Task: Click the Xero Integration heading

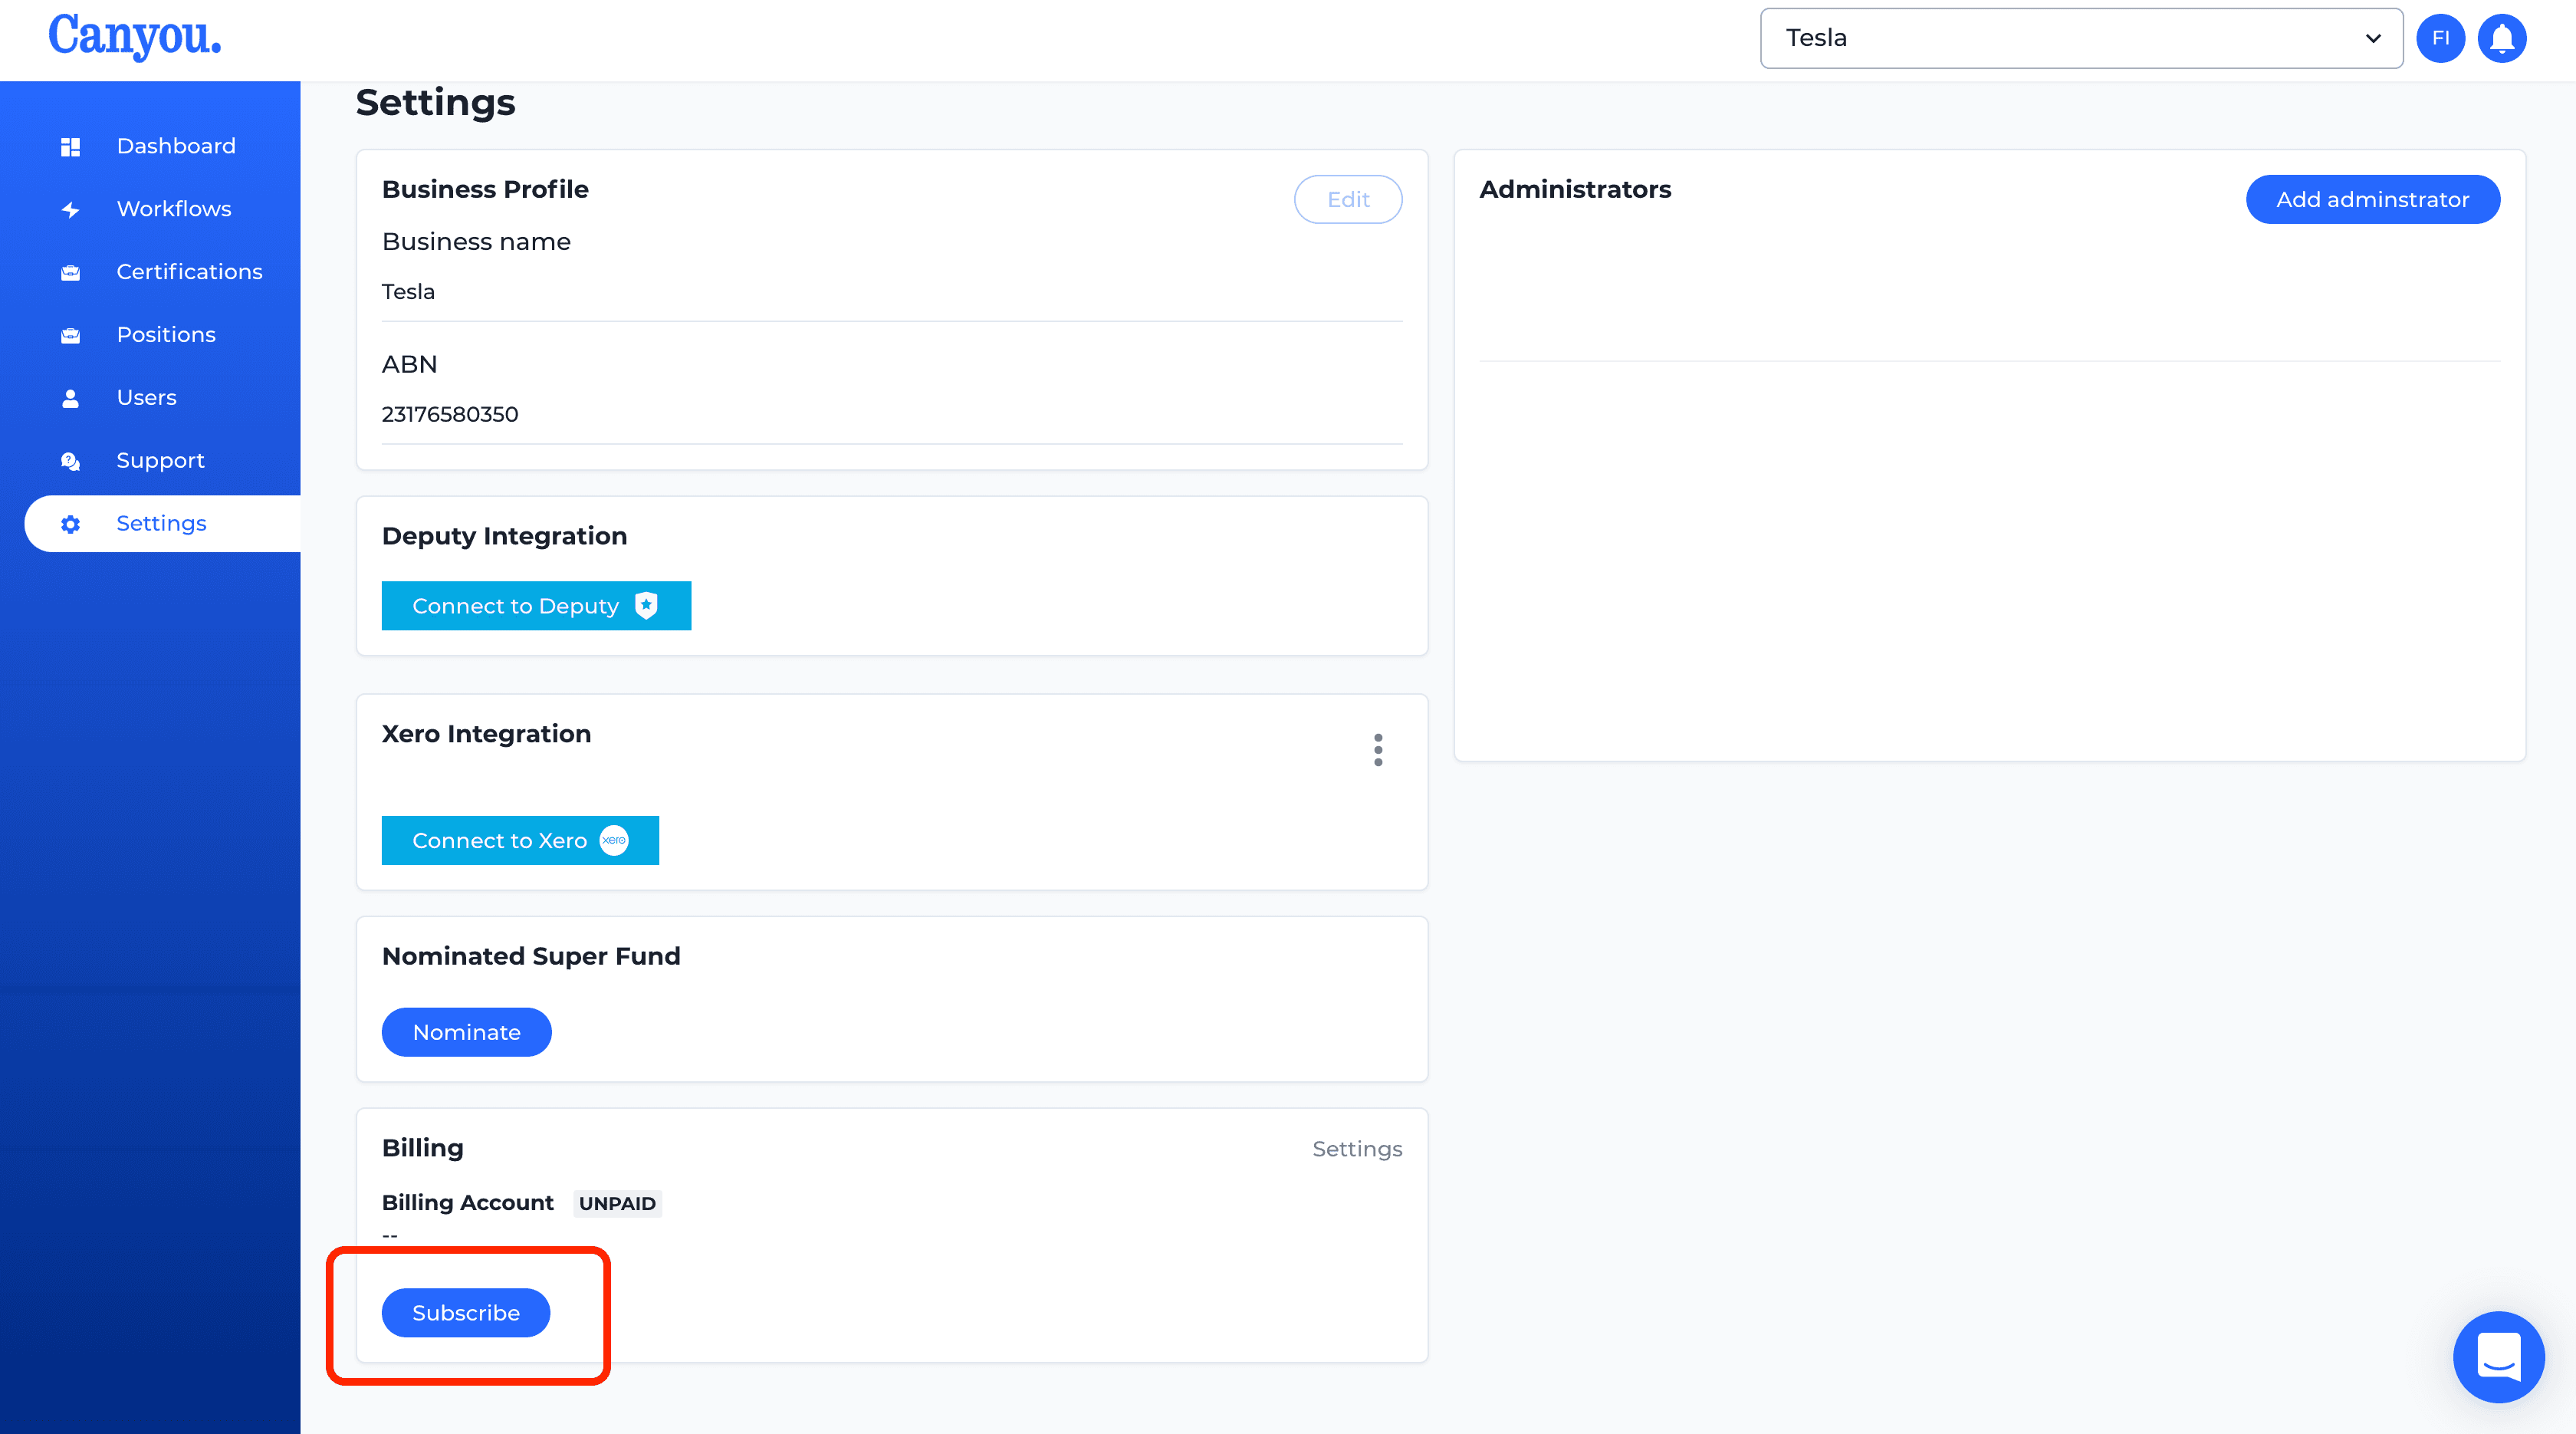Action: pos(486,734)
